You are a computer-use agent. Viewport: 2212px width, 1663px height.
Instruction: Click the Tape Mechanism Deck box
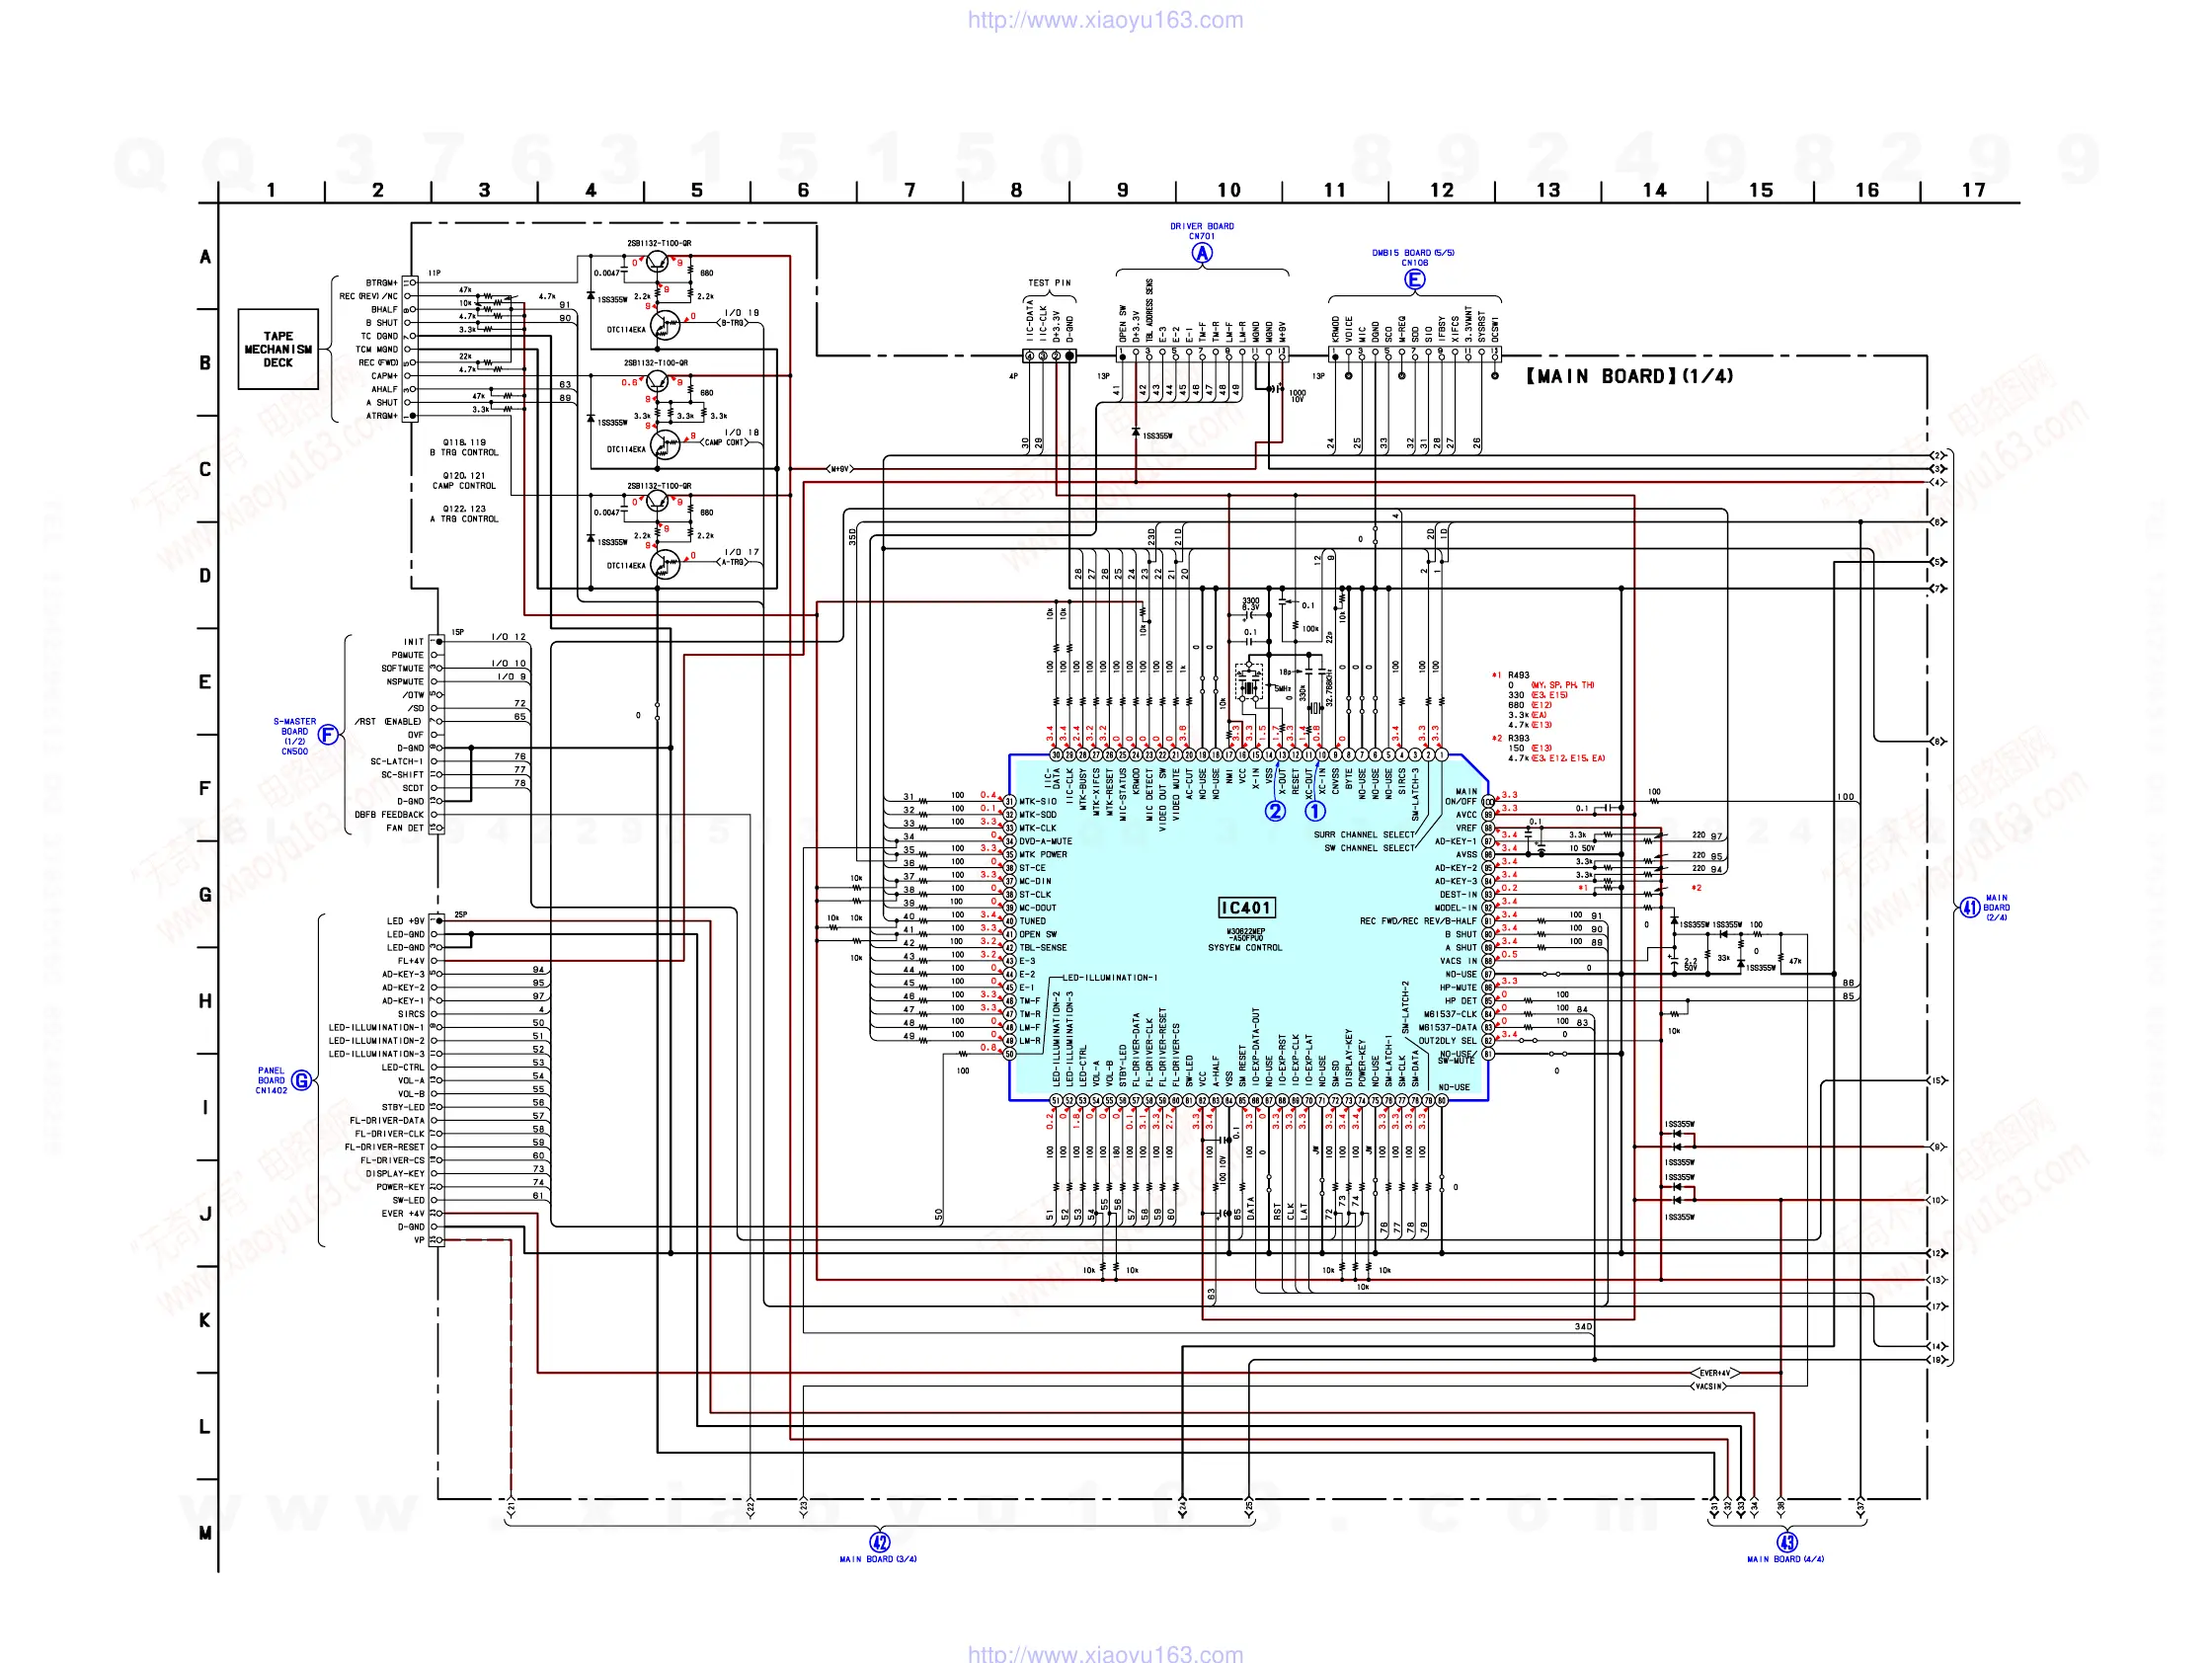(x=278, y=349)
